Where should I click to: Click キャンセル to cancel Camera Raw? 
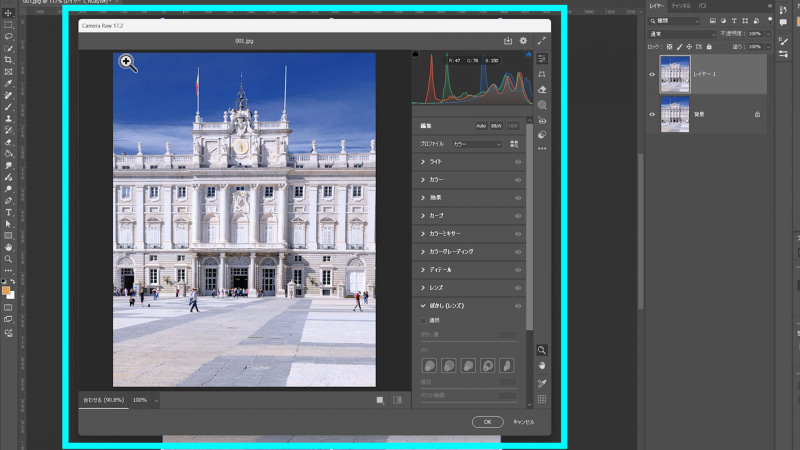(523, 422)
